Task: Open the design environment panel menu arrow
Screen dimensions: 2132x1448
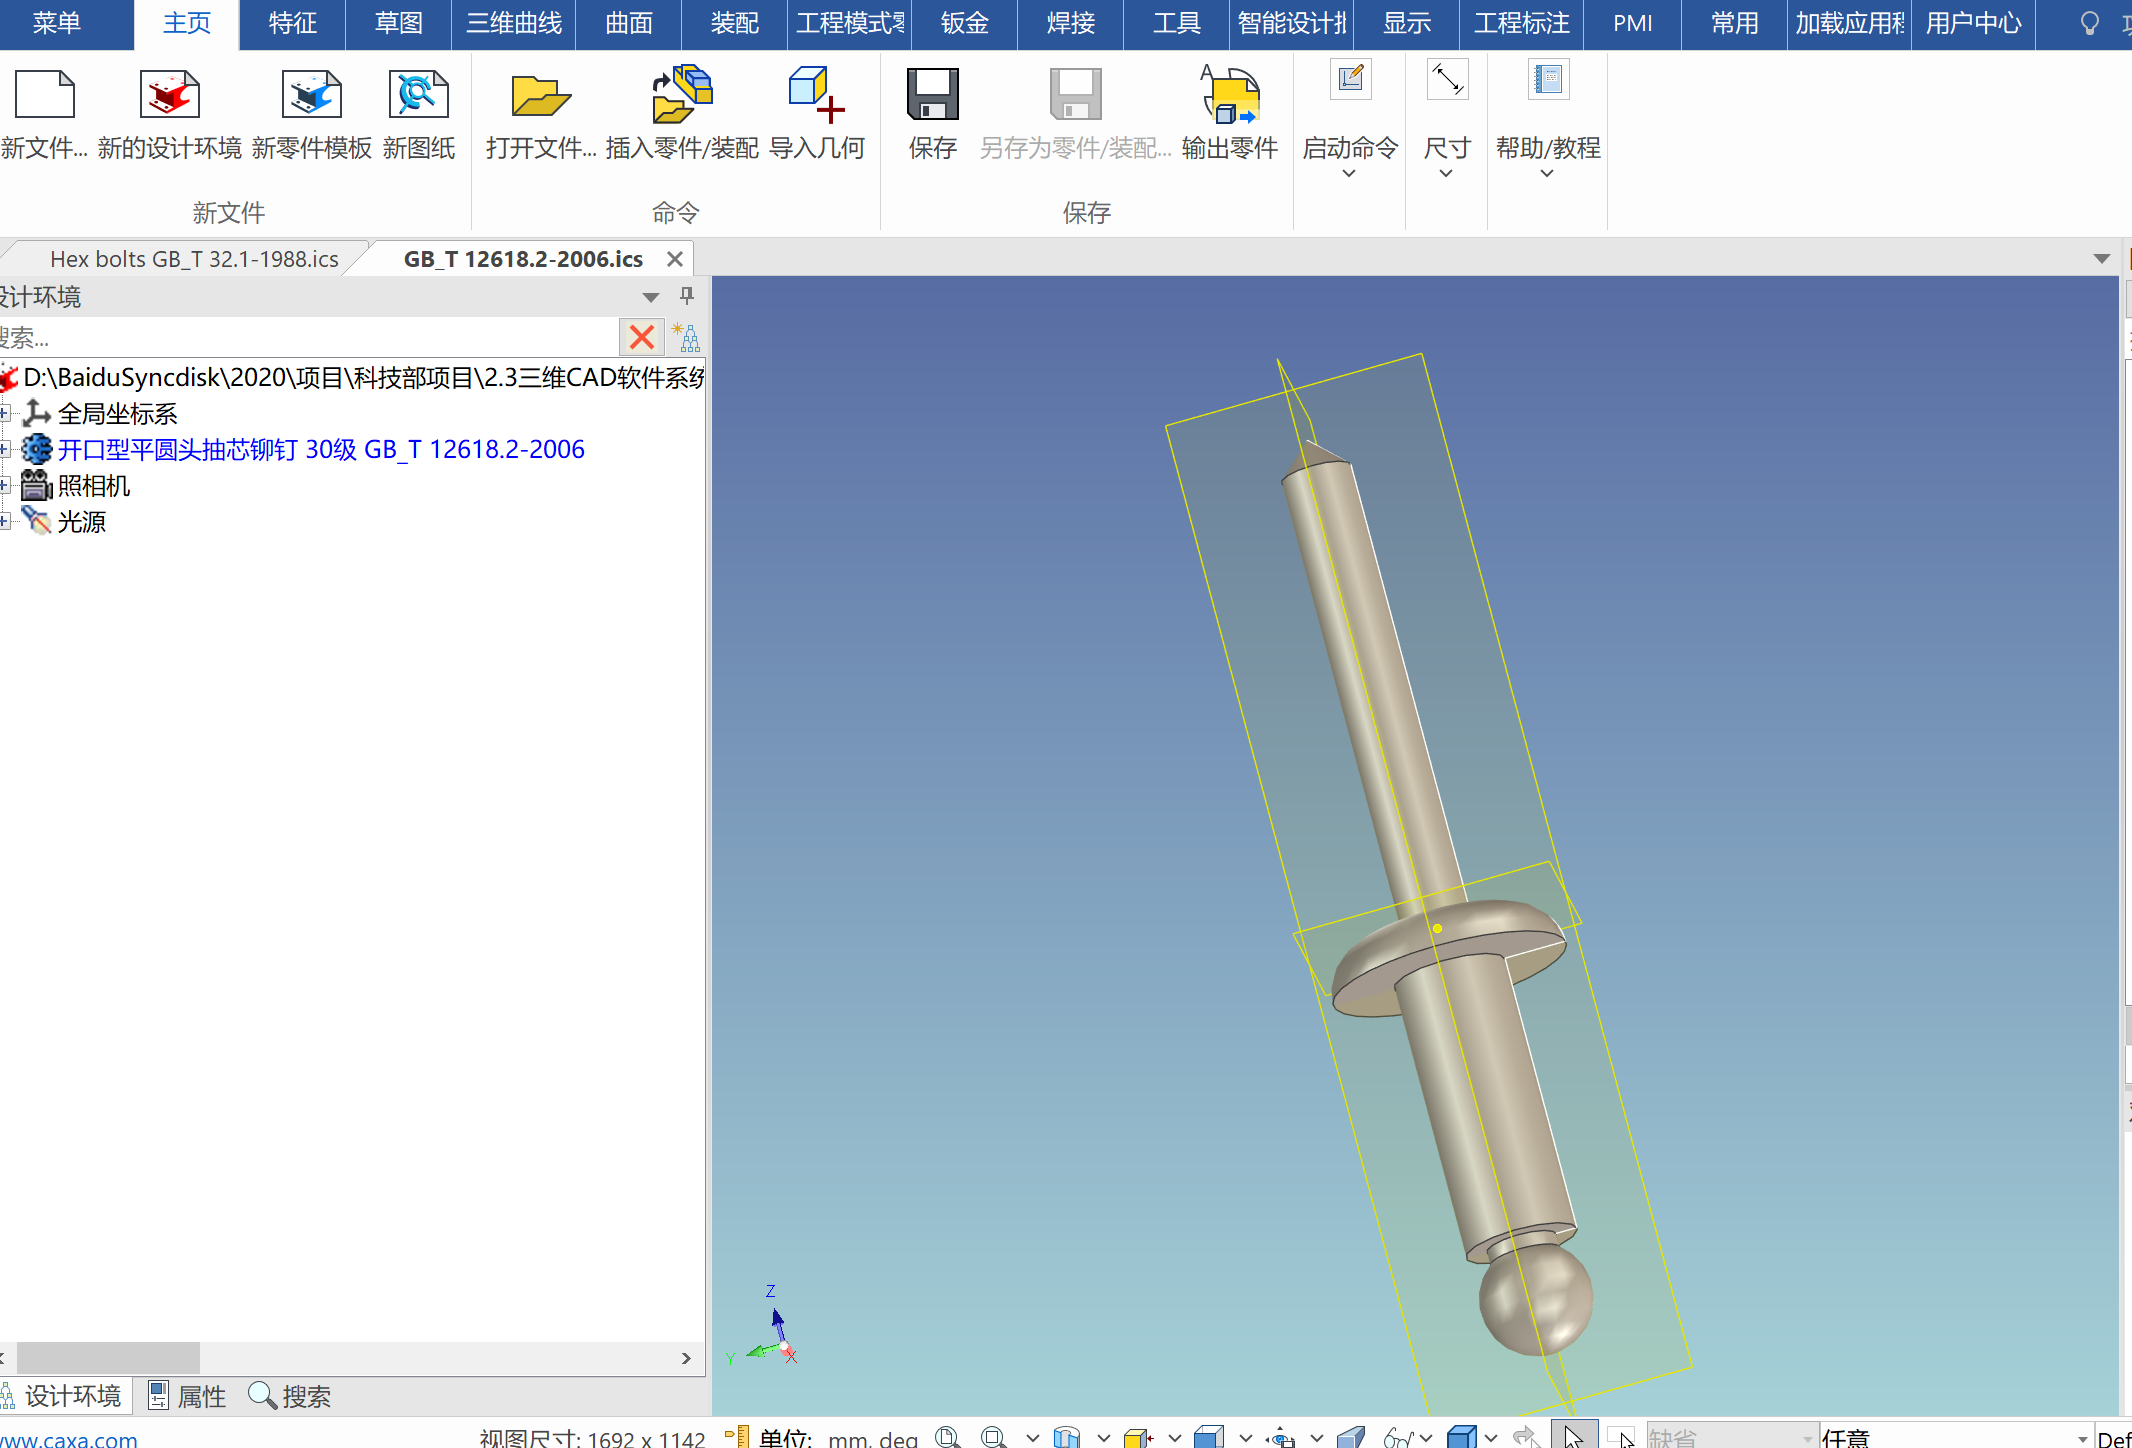Action: click(651, 297)
